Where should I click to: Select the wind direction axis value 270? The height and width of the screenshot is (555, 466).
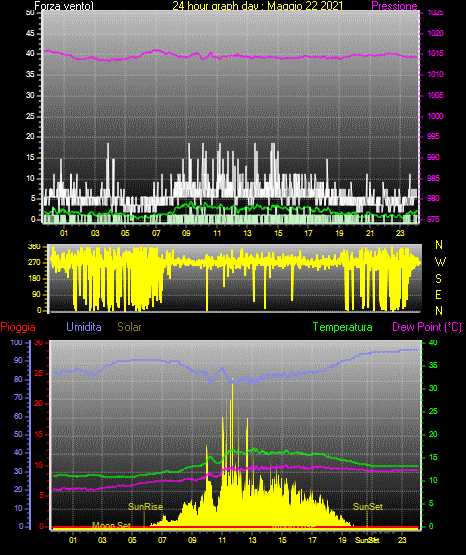pos(34,263)
